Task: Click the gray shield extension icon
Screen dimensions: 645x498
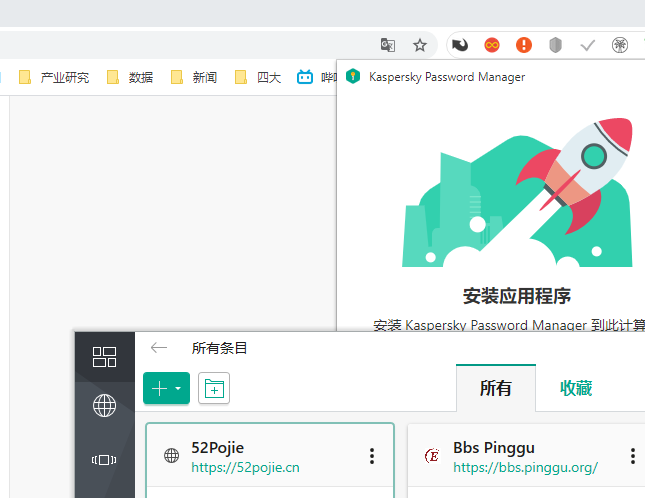Action: 556,45
